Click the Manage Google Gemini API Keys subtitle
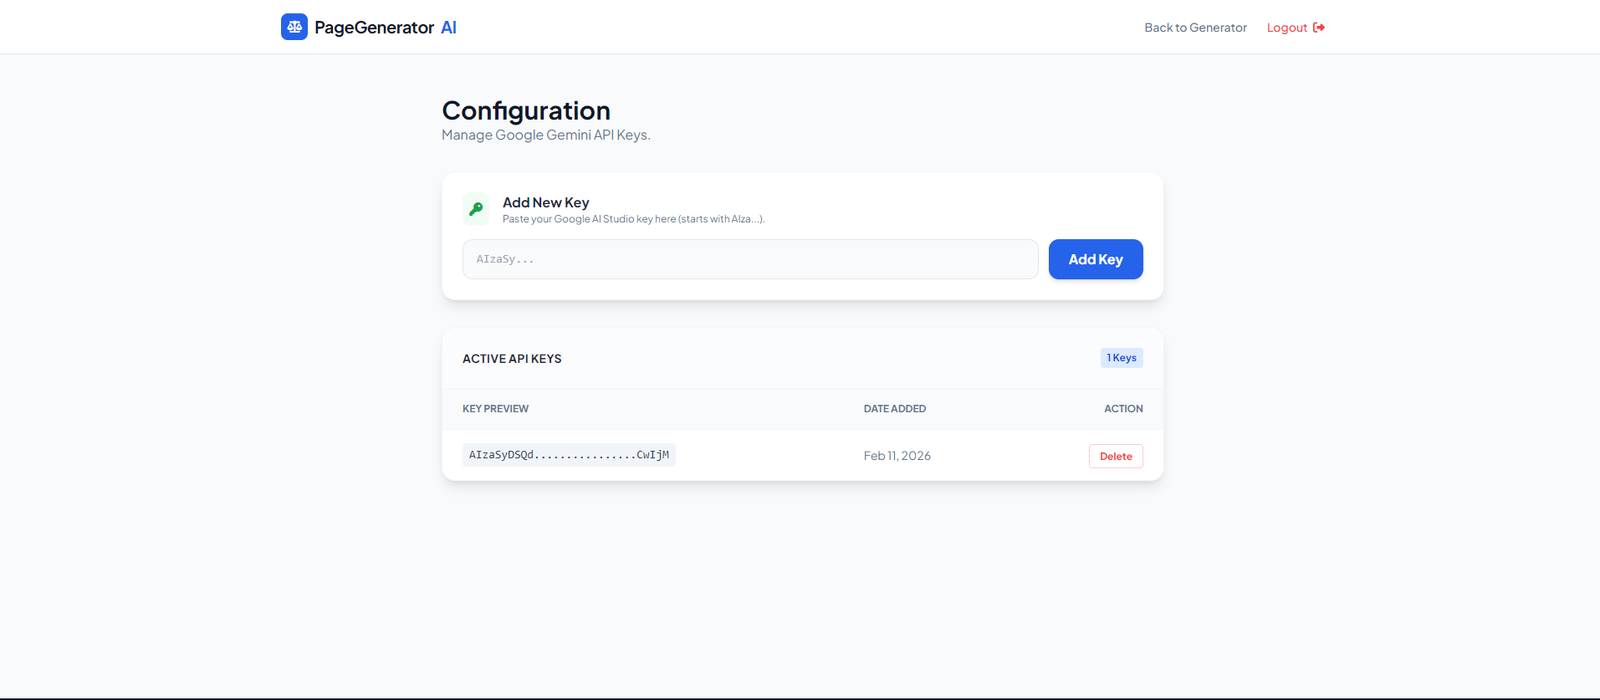Screen dimensions: 1600x700 tap(546, 135)
